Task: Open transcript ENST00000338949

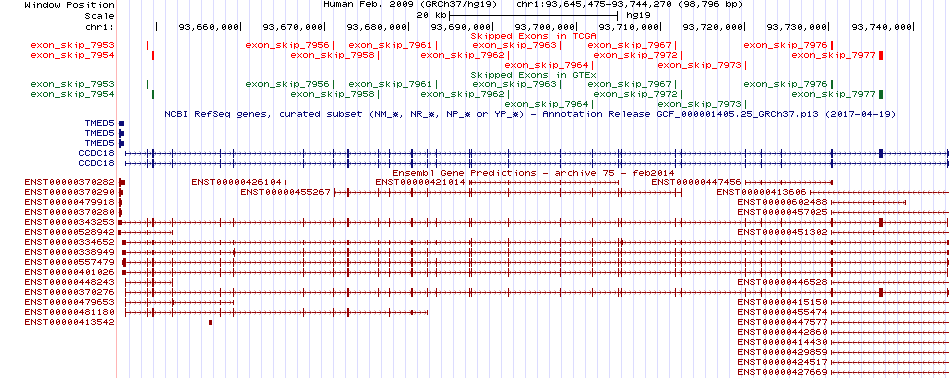Action: pos(70,252)
